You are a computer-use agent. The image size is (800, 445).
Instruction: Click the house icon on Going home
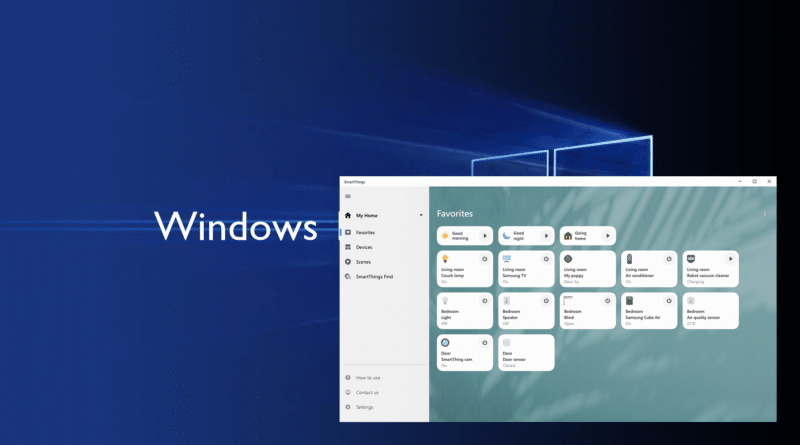coord(568,236)
